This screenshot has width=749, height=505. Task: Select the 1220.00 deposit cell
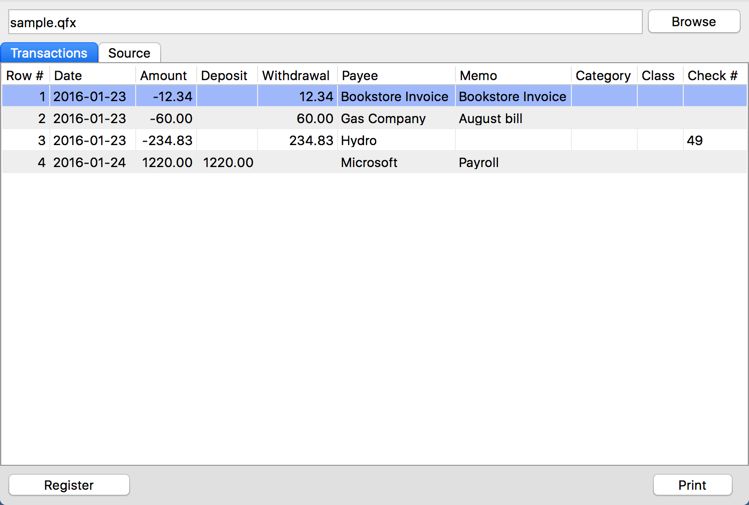[x=227, y=162]
